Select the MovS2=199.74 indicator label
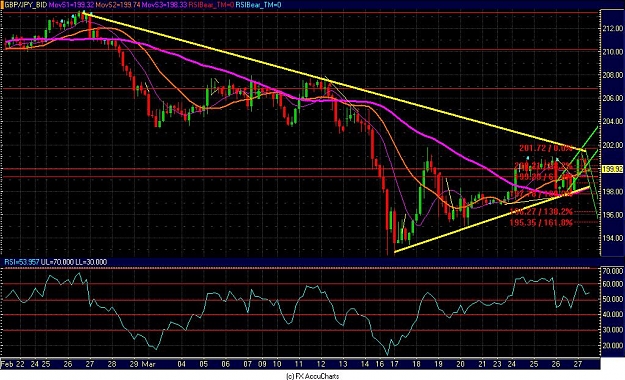 118,5
